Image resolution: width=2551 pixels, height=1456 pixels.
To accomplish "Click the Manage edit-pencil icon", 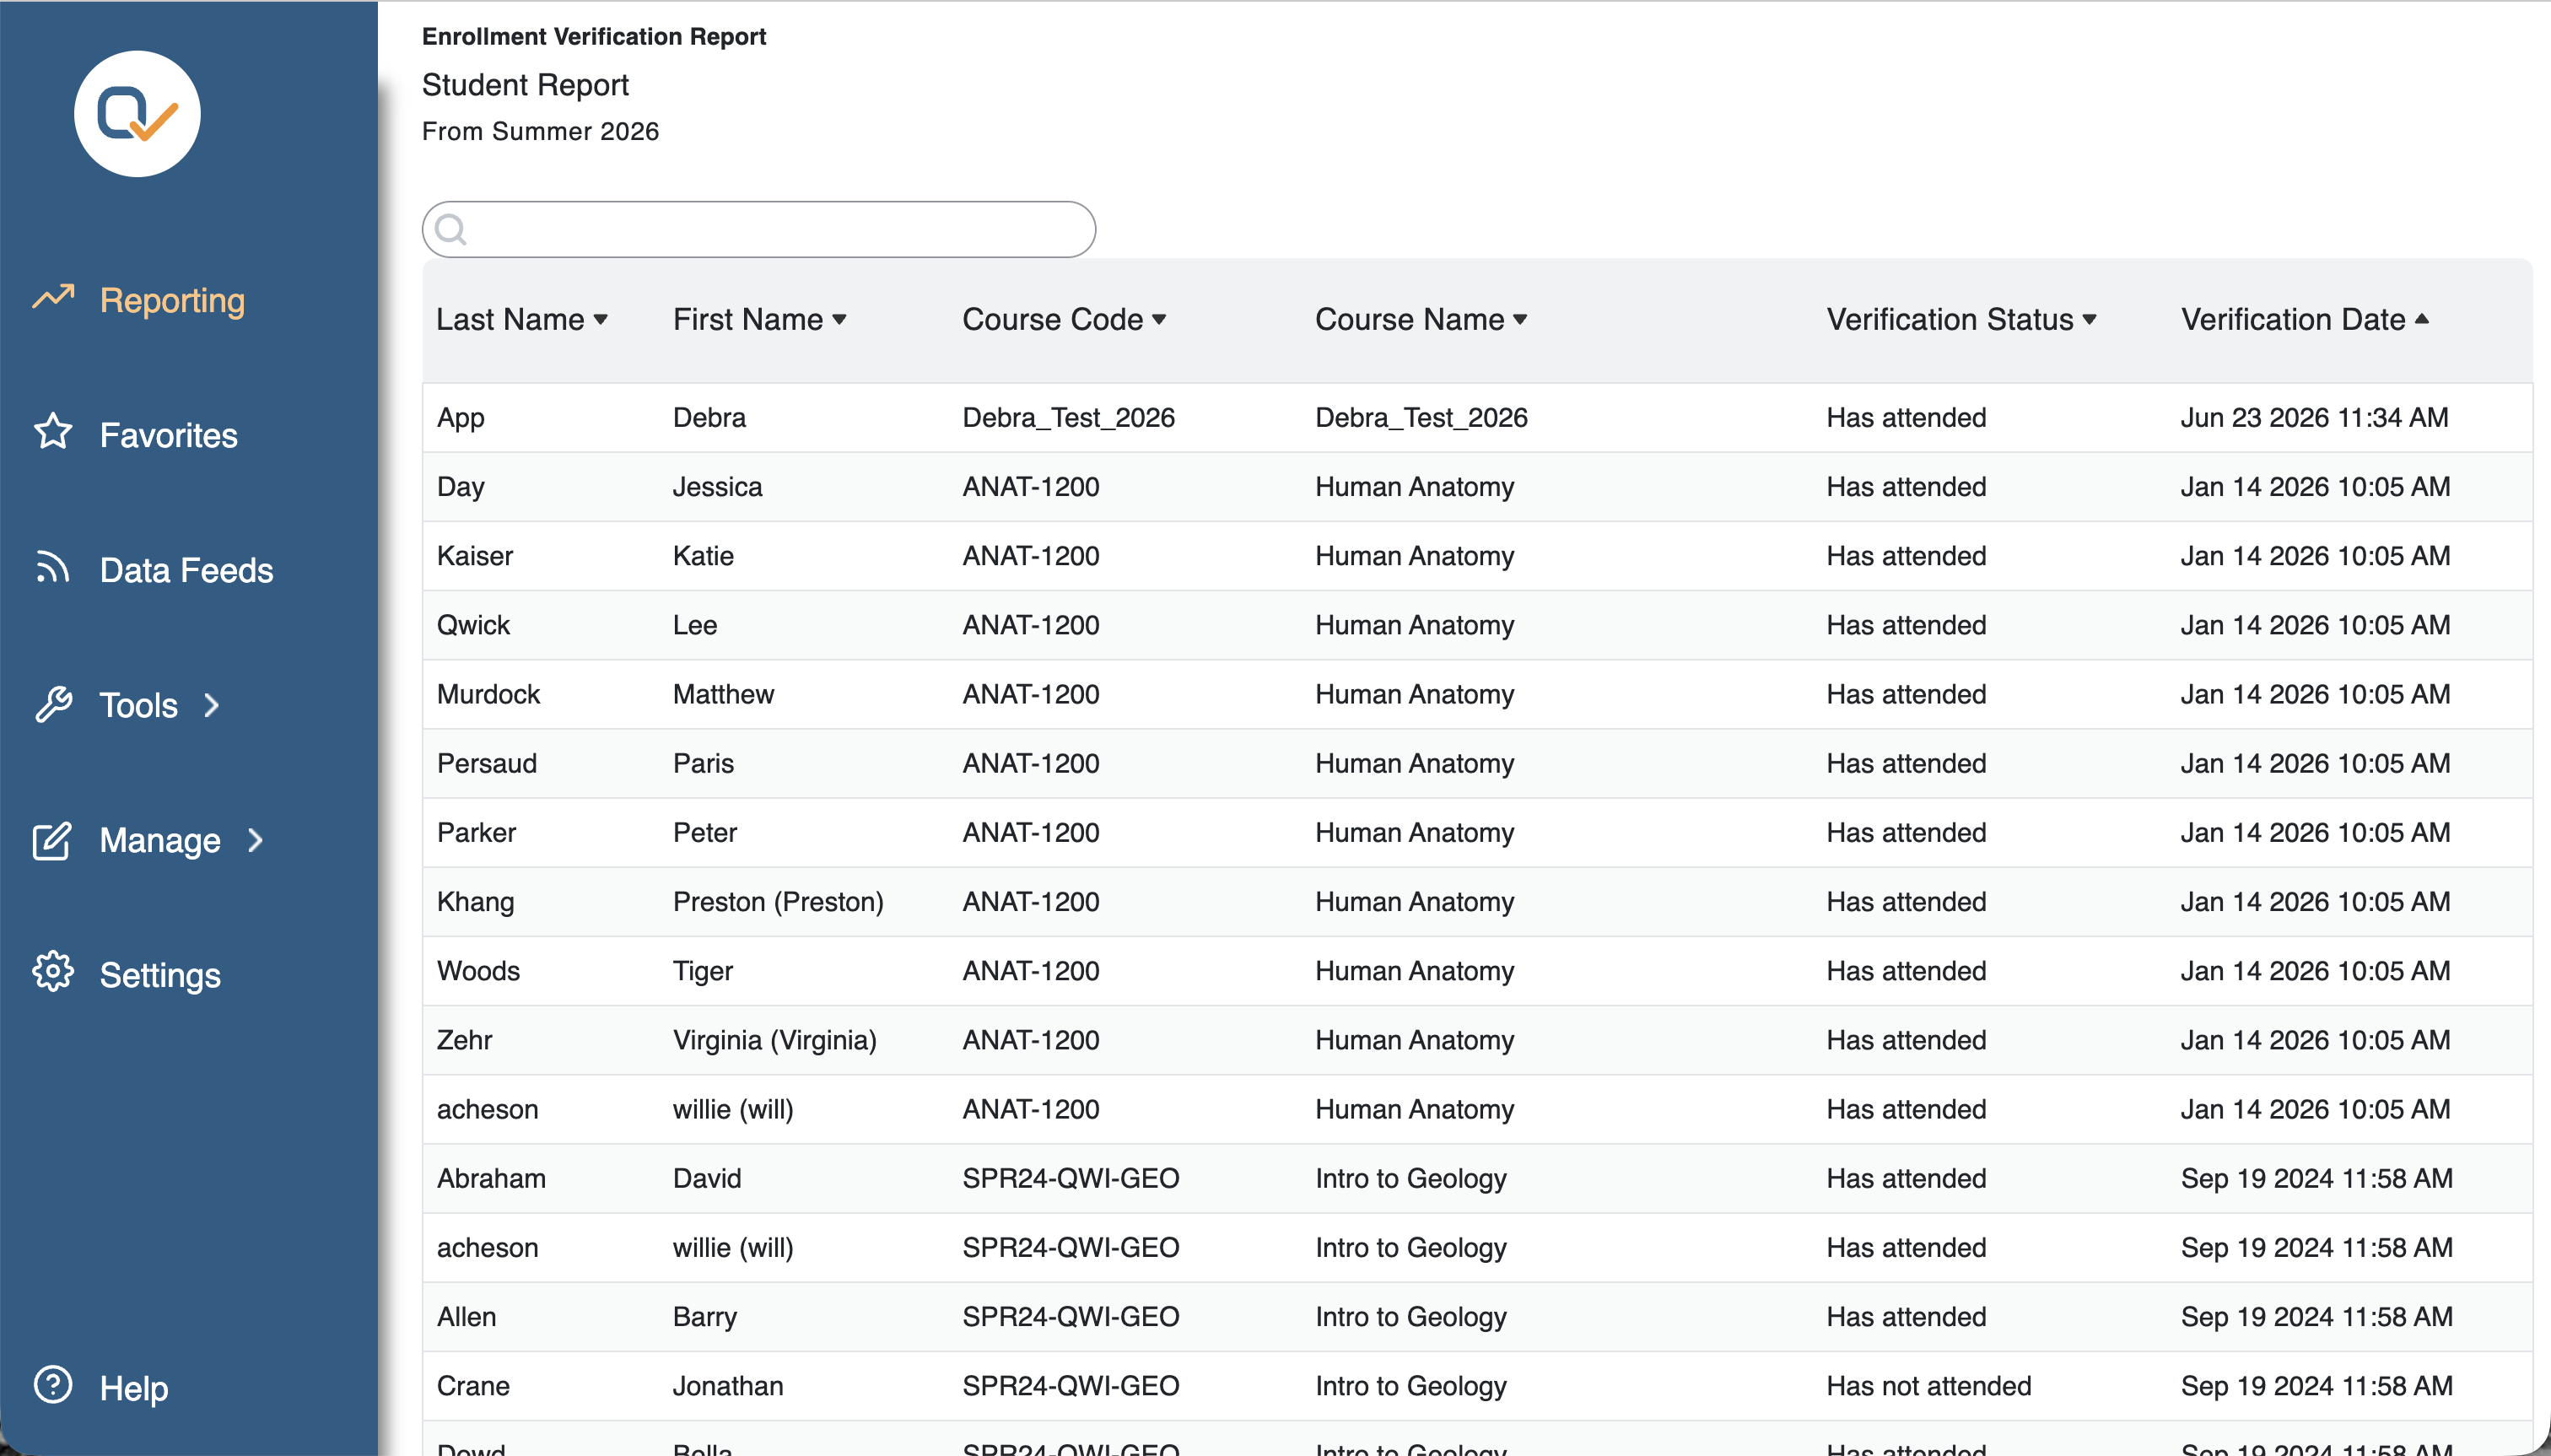I will [52, 840].
